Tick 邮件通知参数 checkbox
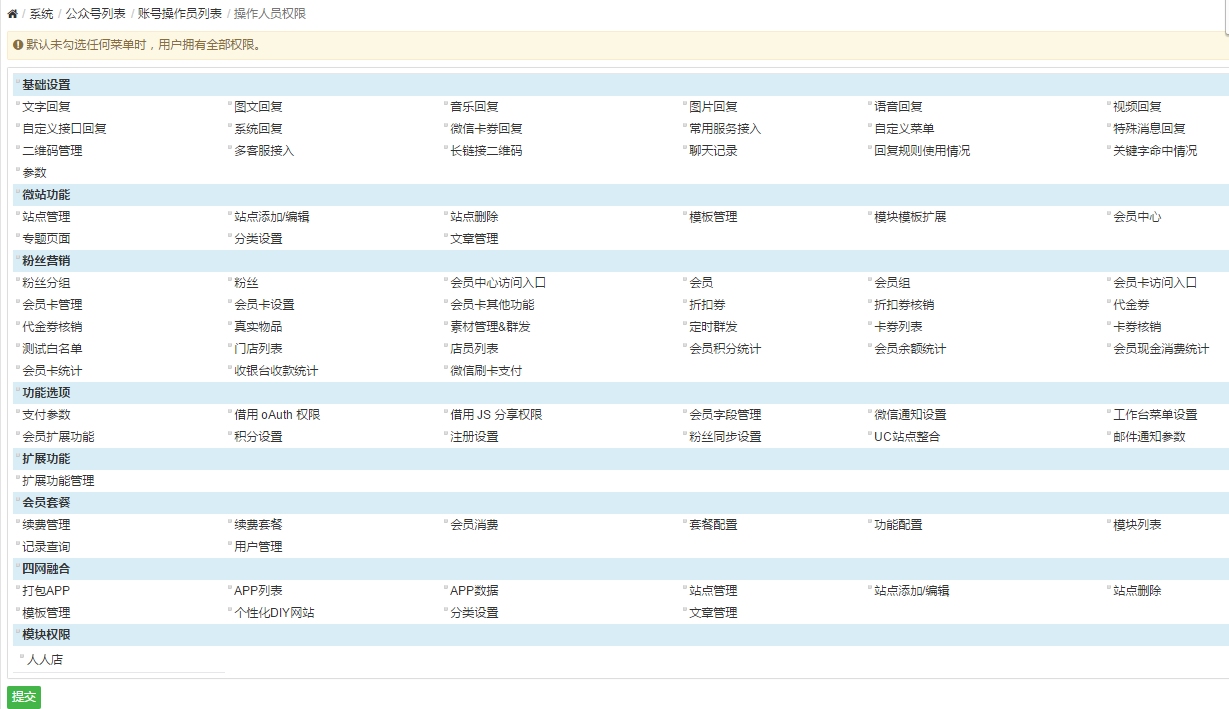This screenshot has width=1229, height=709. click(1108, 434)
